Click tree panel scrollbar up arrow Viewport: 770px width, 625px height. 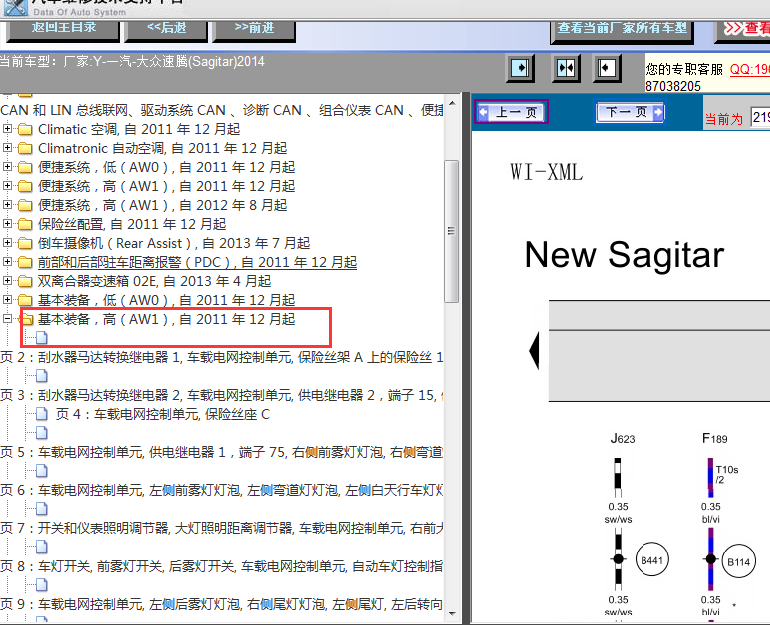[452, 104]
